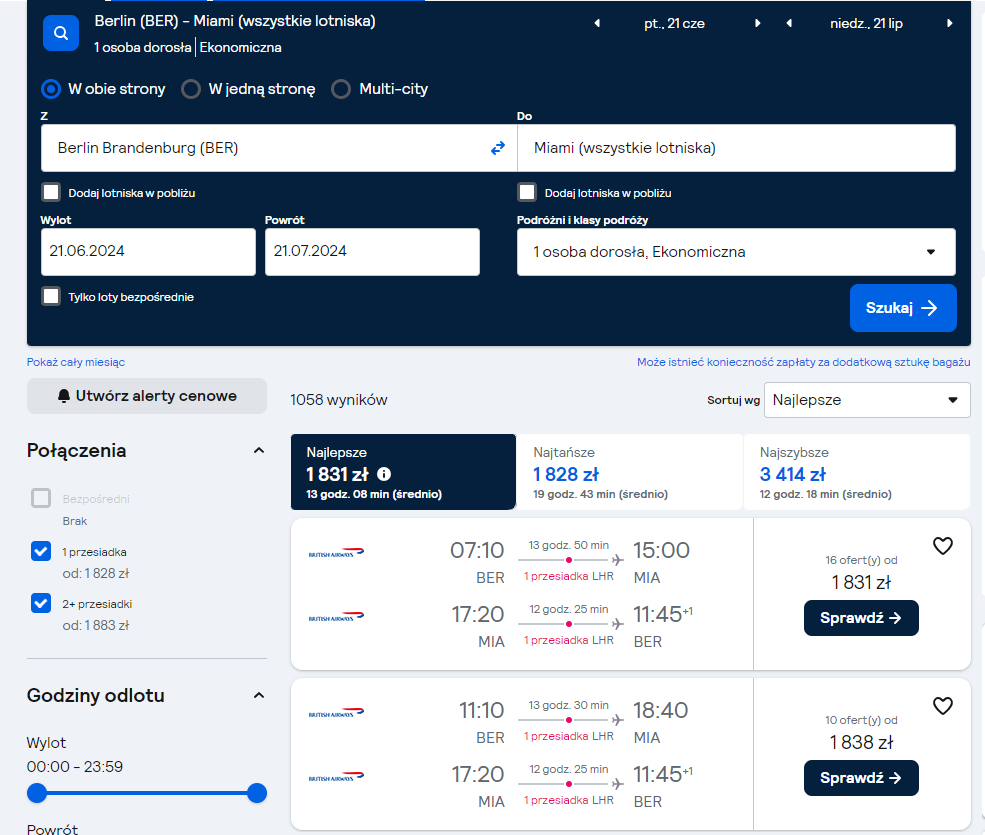This screenshot has height=835, width=985.
Task: Click 13 godz. 30 min duration text
Action: pyautogui.click(x=569, y=706)
